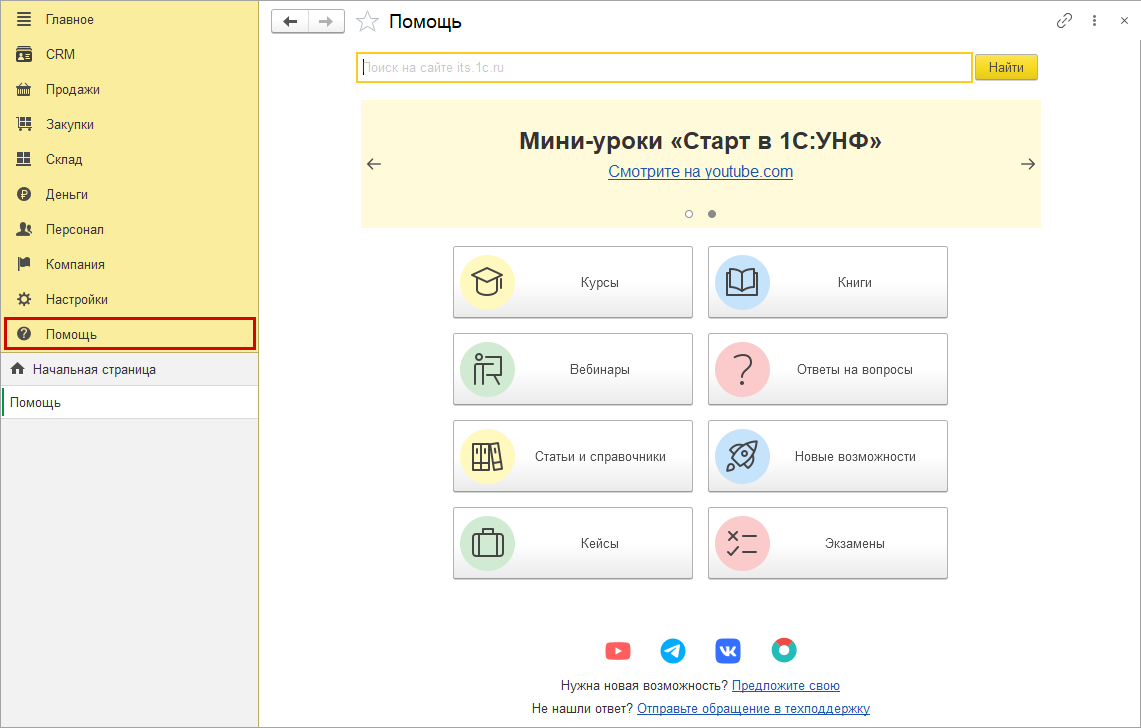Open the Кейсы button
The image size is (1141, 728).
pos(573,543)
